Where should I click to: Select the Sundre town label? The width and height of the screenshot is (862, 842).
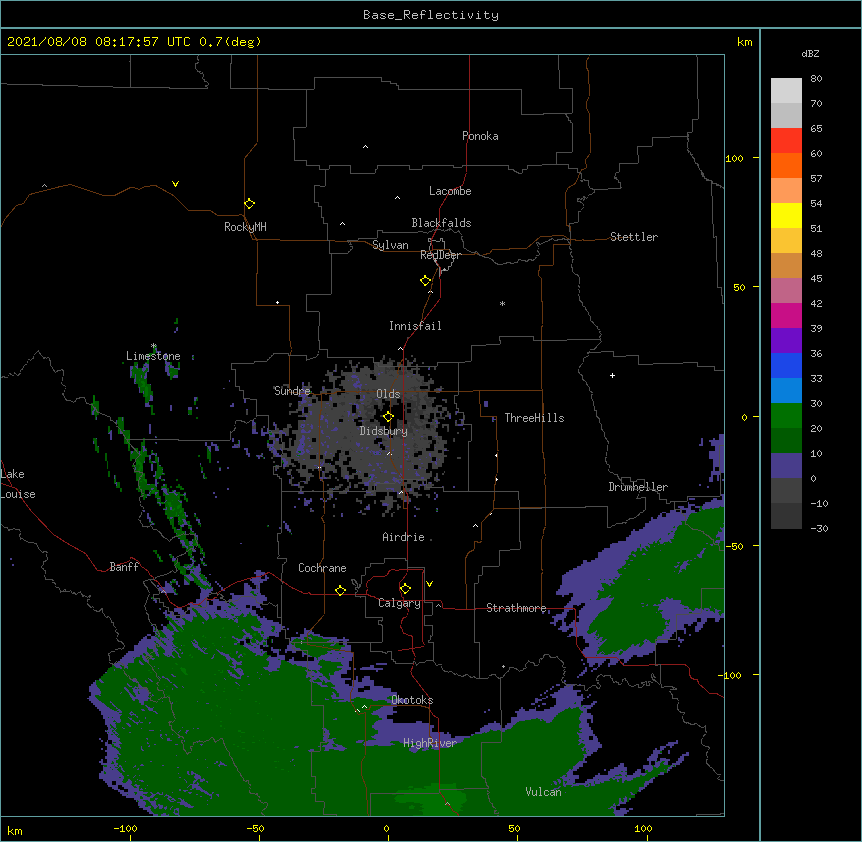[x=292, y=391]
